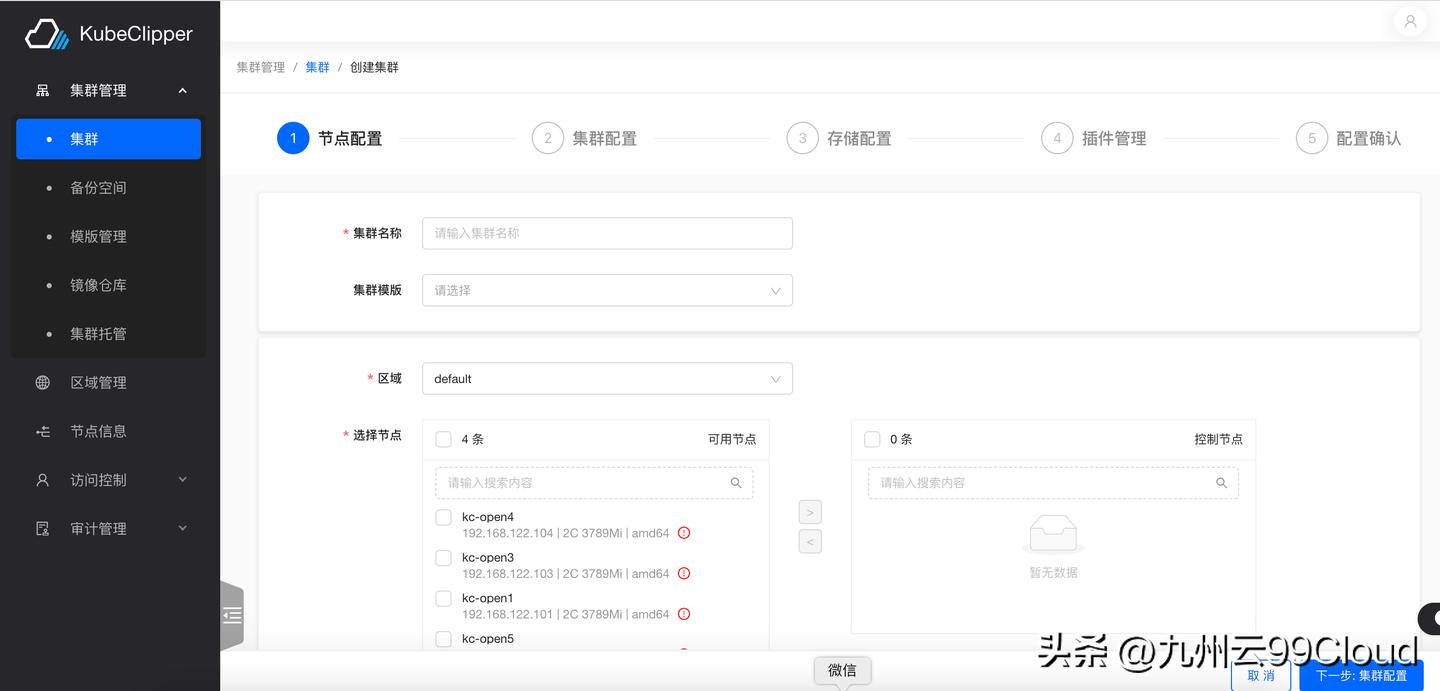1440x691 pixels.
Task: Open the 集群模板 dropdown
Action: click(x=607, y=290)
